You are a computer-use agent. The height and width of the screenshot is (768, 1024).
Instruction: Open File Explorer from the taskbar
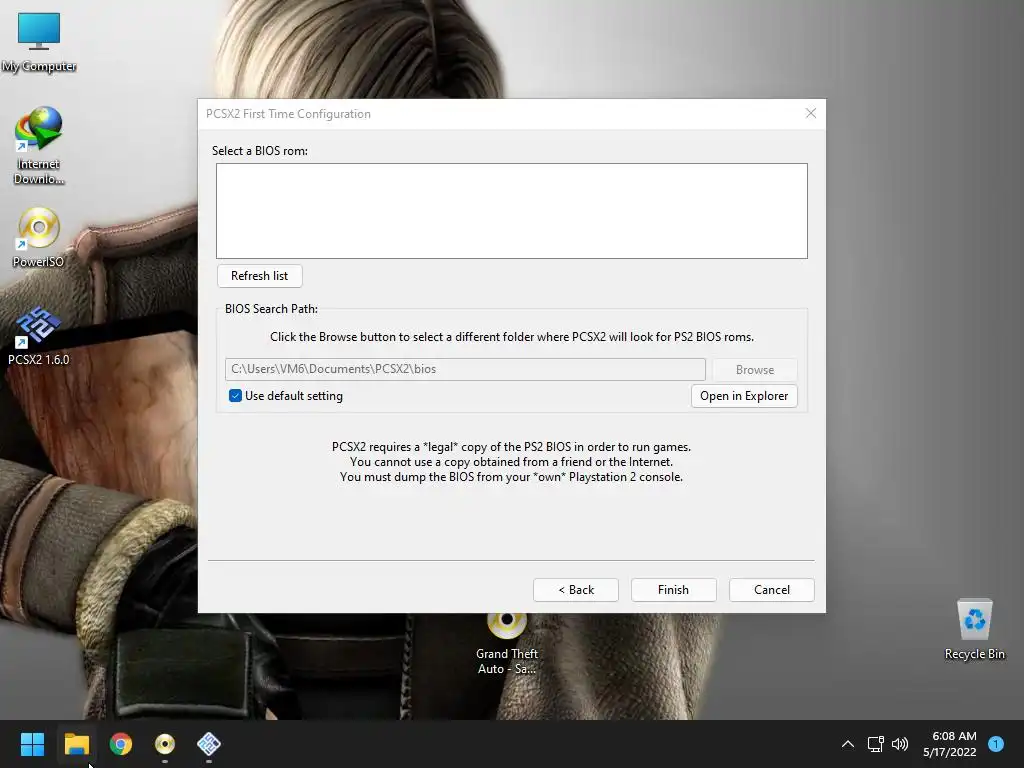(x=76, y=744)
